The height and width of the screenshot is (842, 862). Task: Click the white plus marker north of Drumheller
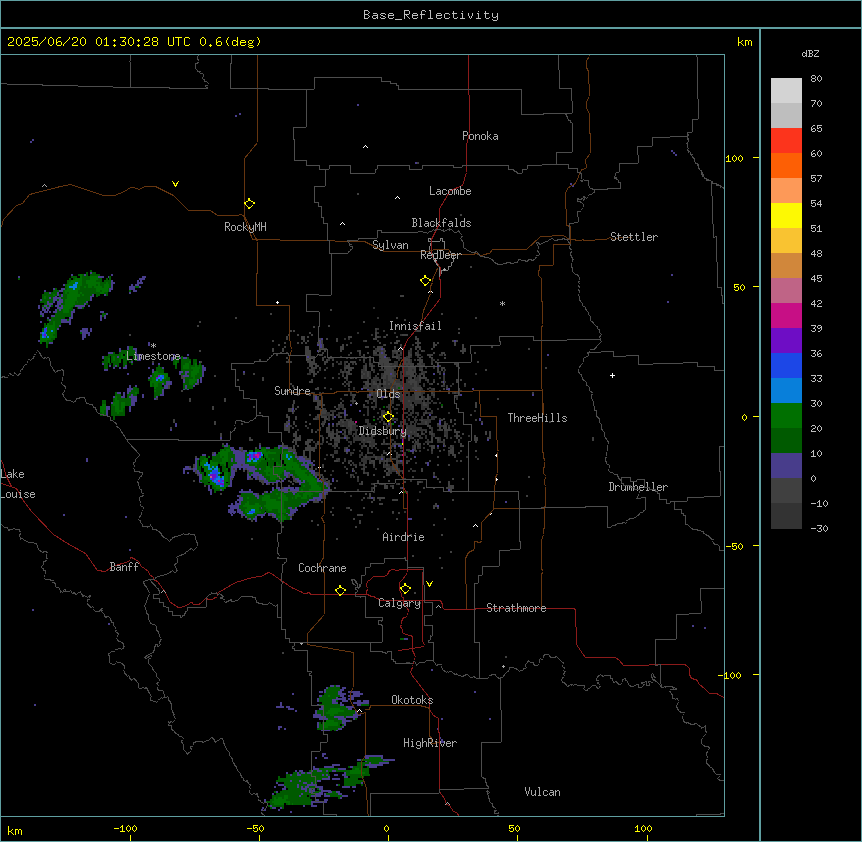pyautogui.click(x=612, y=375)
